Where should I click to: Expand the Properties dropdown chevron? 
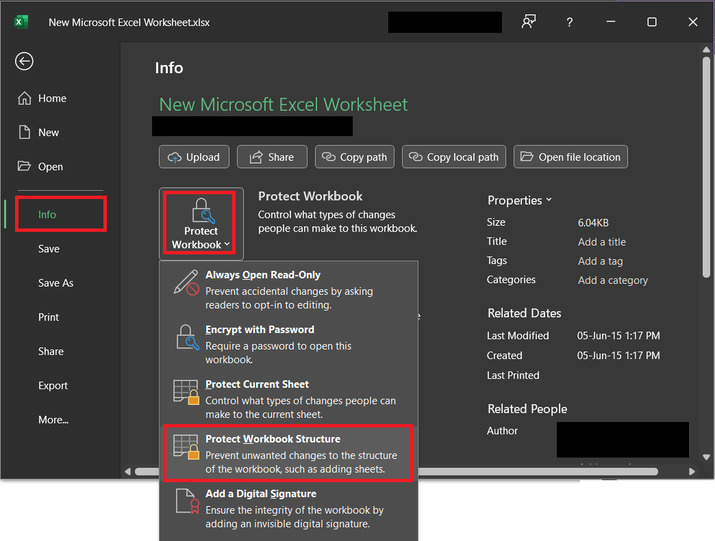(549, 200)
